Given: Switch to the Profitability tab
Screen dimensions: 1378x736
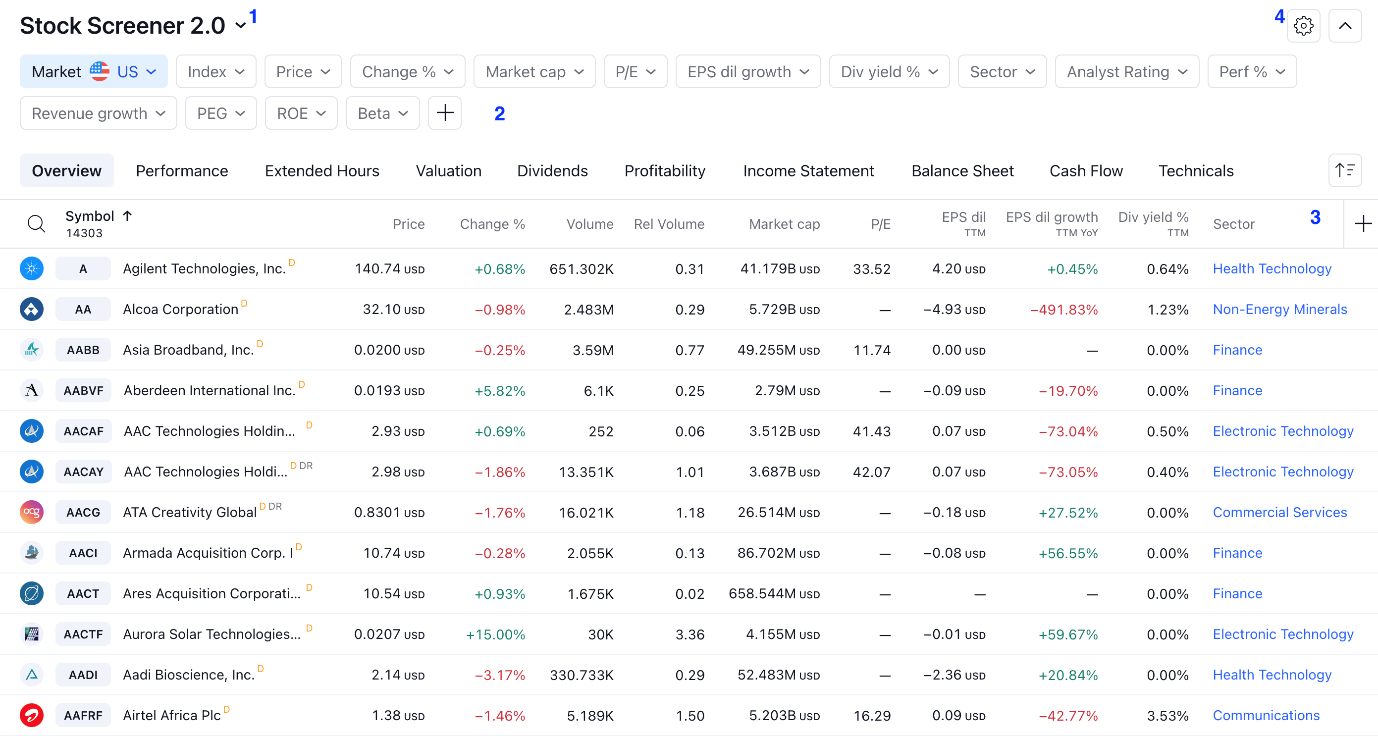Looking at the screenshot, I should click(x=665, y=170).
